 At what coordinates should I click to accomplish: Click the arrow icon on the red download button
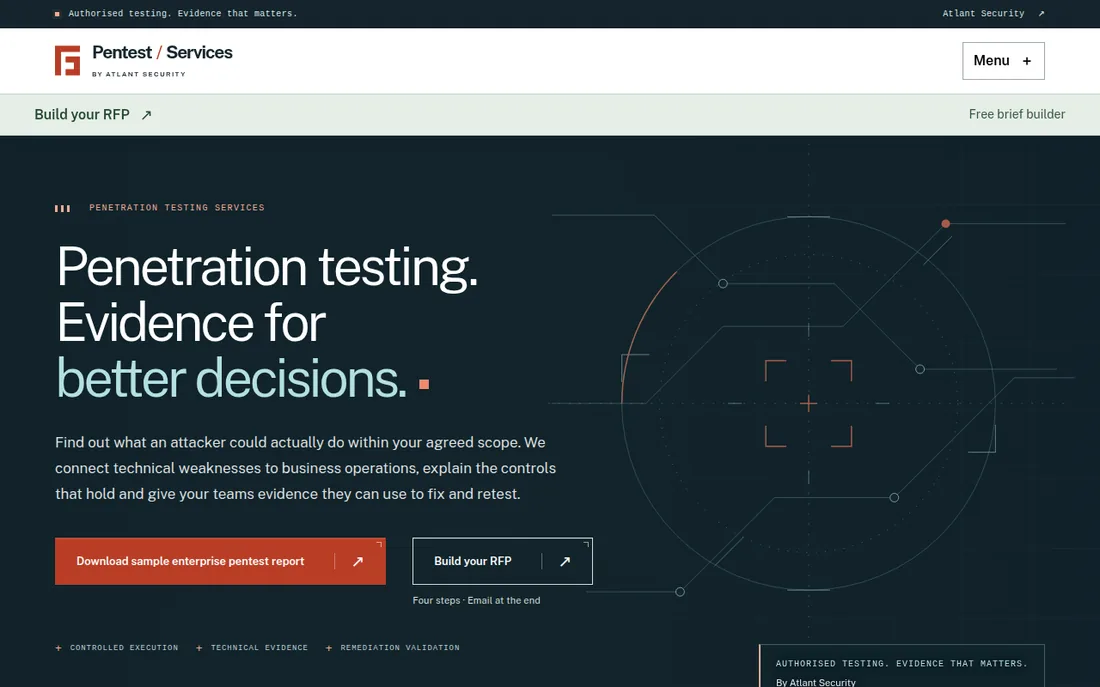(x=358, y=561)
